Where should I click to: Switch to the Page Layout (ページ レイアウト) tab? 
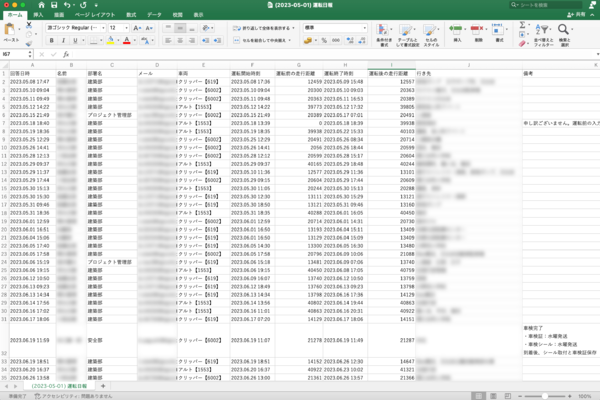pos(95,15)
